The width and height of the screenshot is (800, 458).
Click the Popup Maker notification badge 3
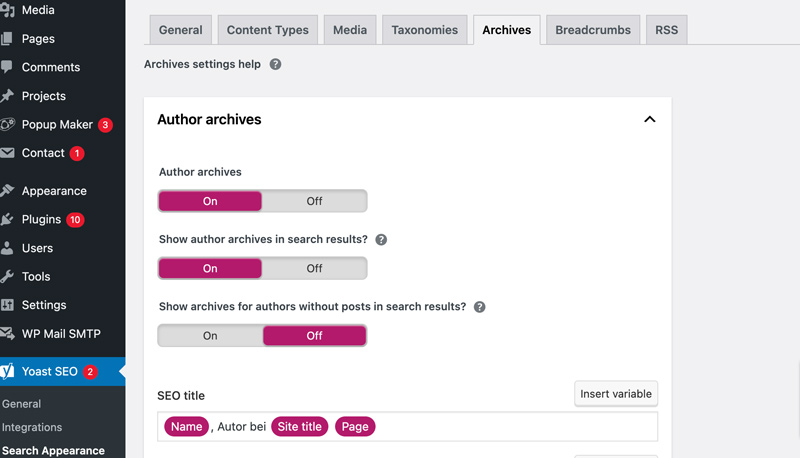point(105,124)
